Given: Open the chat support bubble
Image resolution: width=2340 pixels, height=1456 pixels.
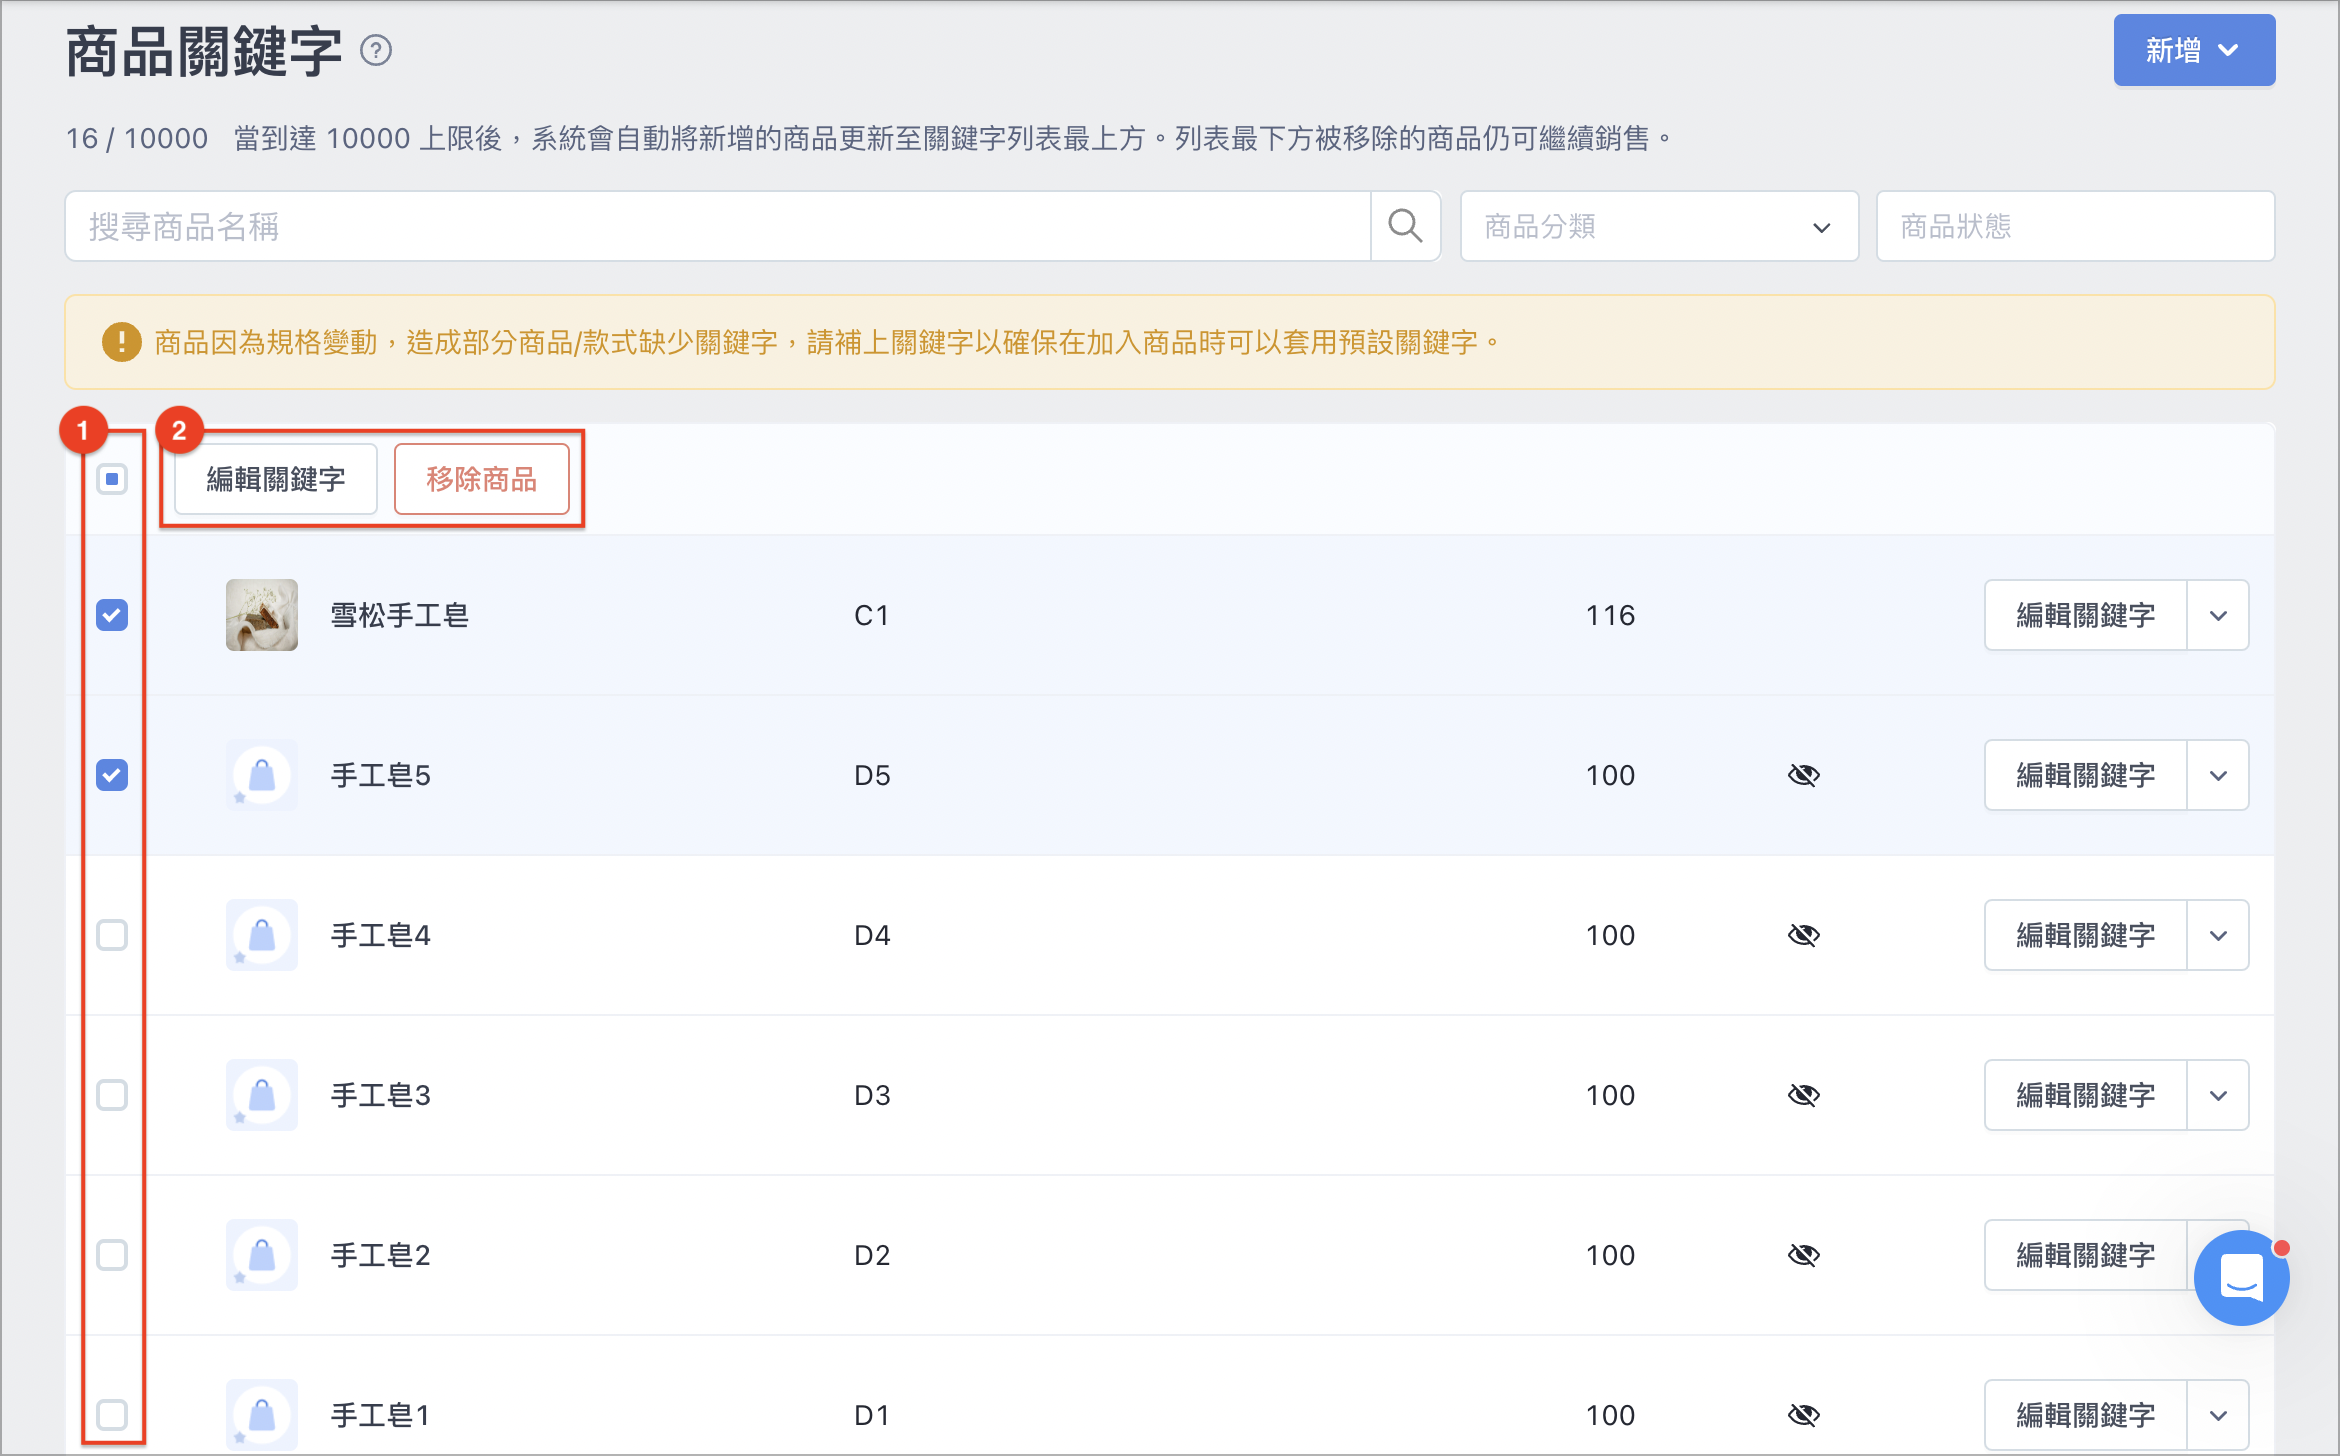Looking at the screenshot, I should (x=2241, y=1278).
